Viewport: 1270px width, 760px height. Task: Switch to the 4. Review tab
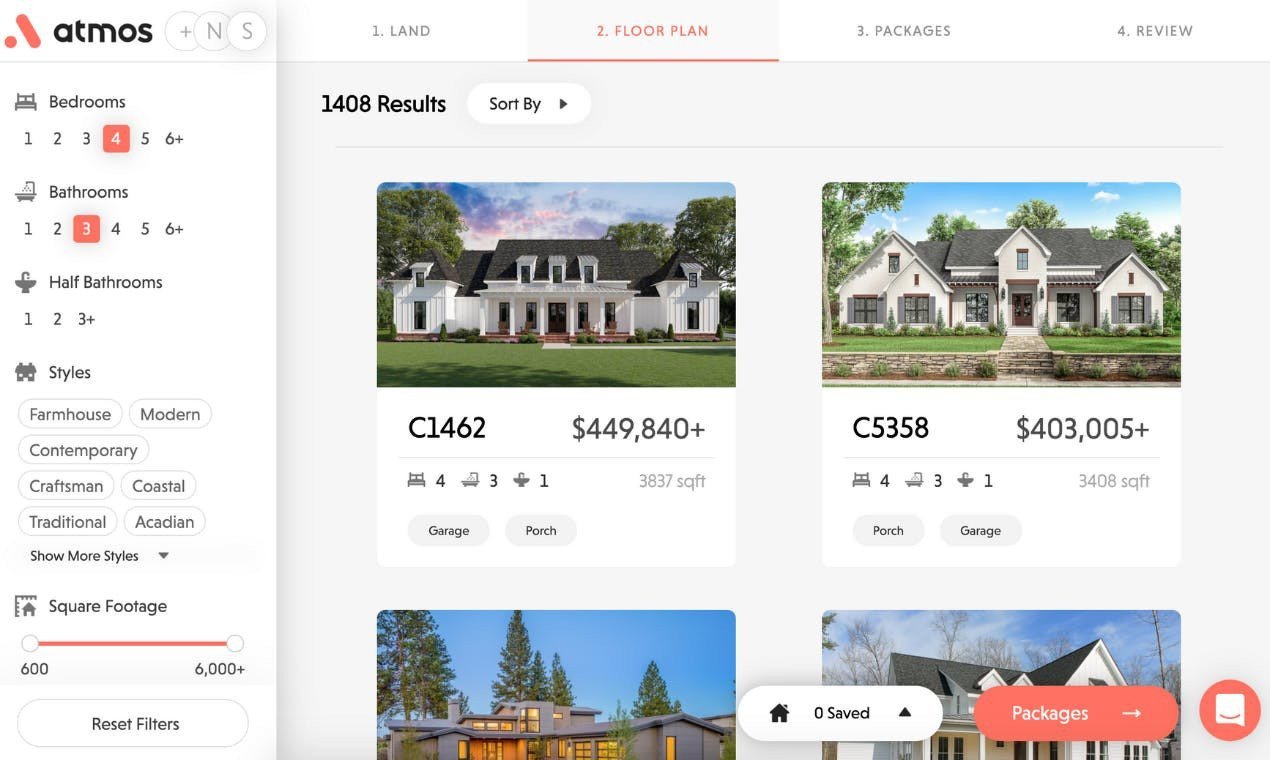pos(1154,31)
